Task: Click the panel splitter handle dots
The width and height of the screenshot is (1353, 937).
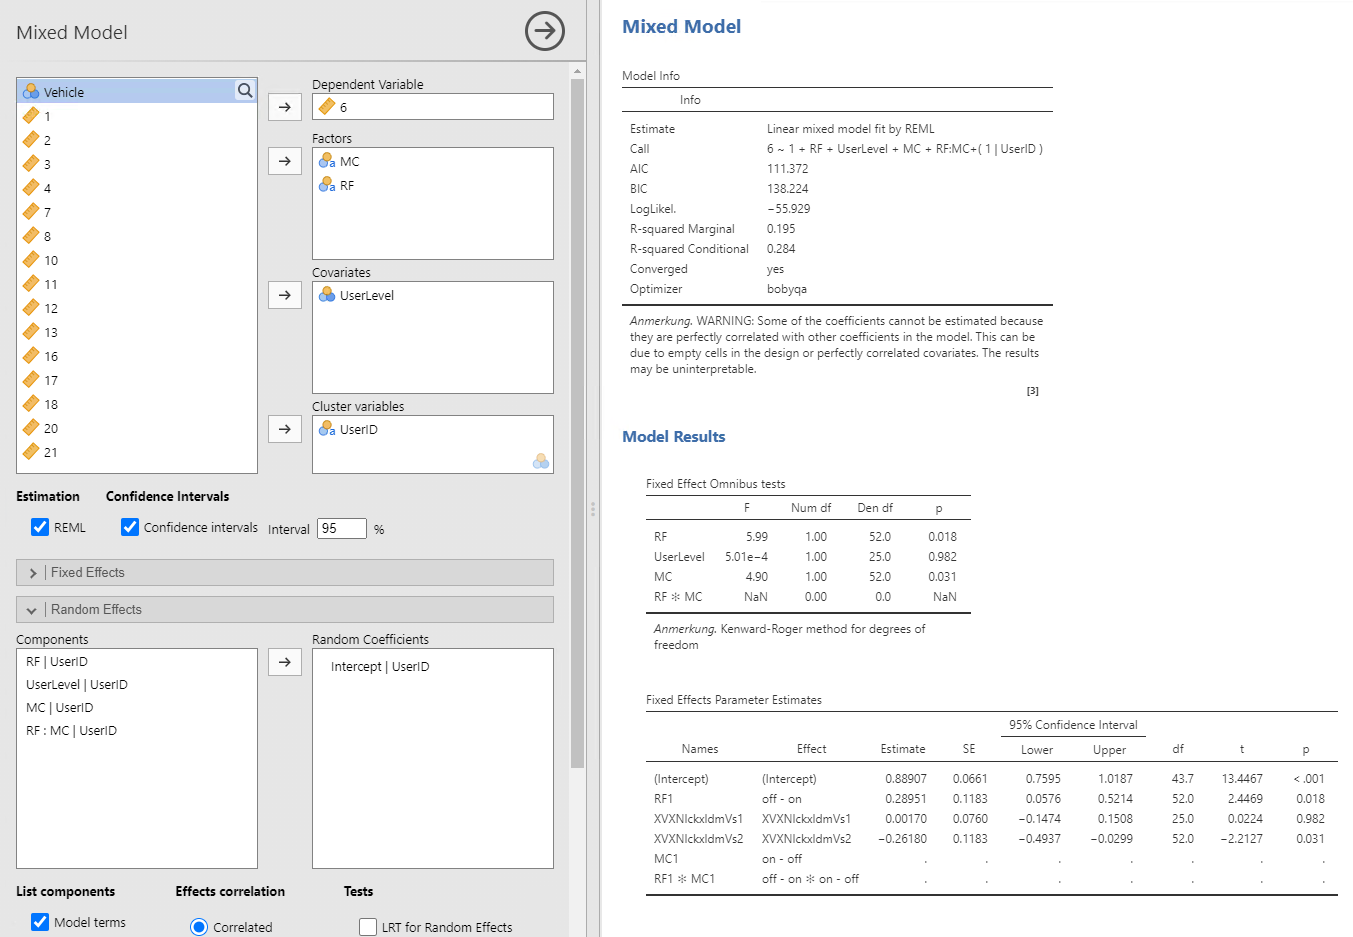Action: click(x=593, y=509)
